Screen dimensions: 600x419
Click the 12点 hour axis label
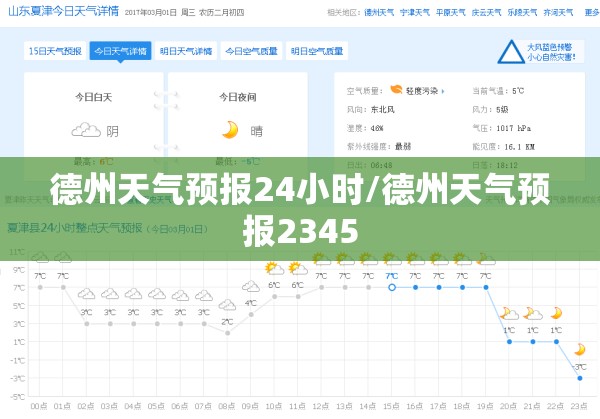(x=321, y=406)
